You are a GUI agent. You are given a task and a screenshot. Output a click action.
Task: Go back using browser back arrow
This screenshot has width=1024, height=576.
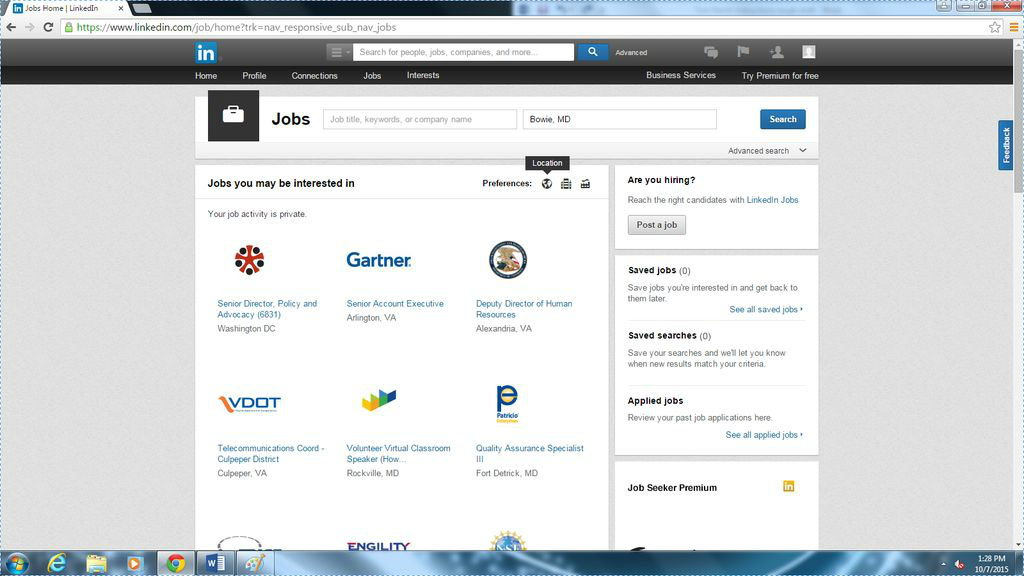(11, 27)
